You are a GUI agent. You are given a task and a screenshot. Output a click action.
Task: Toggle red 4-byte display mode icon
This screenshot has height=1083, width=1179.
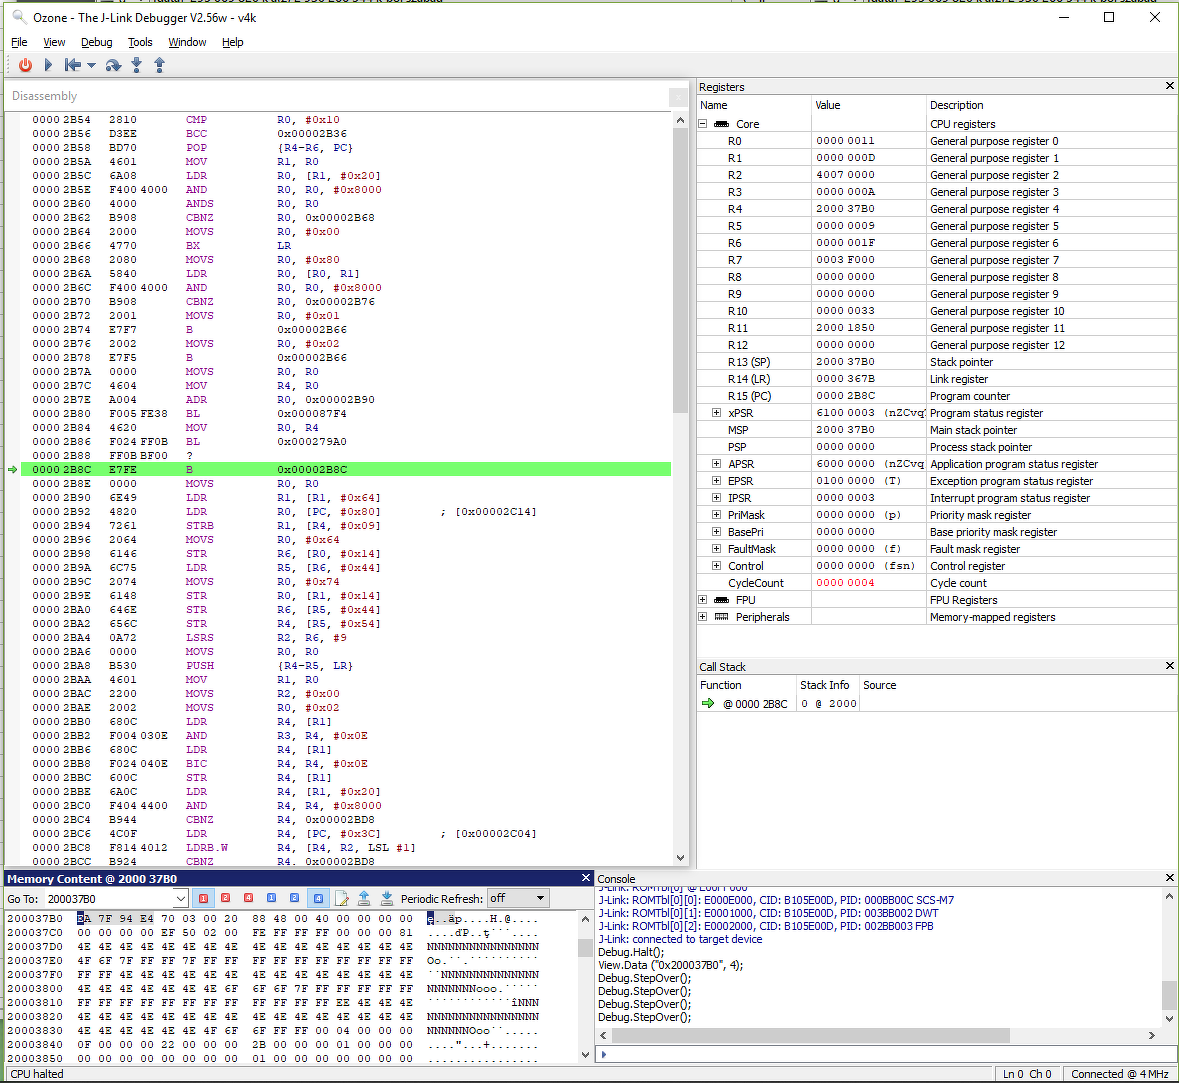pos(249,898)
